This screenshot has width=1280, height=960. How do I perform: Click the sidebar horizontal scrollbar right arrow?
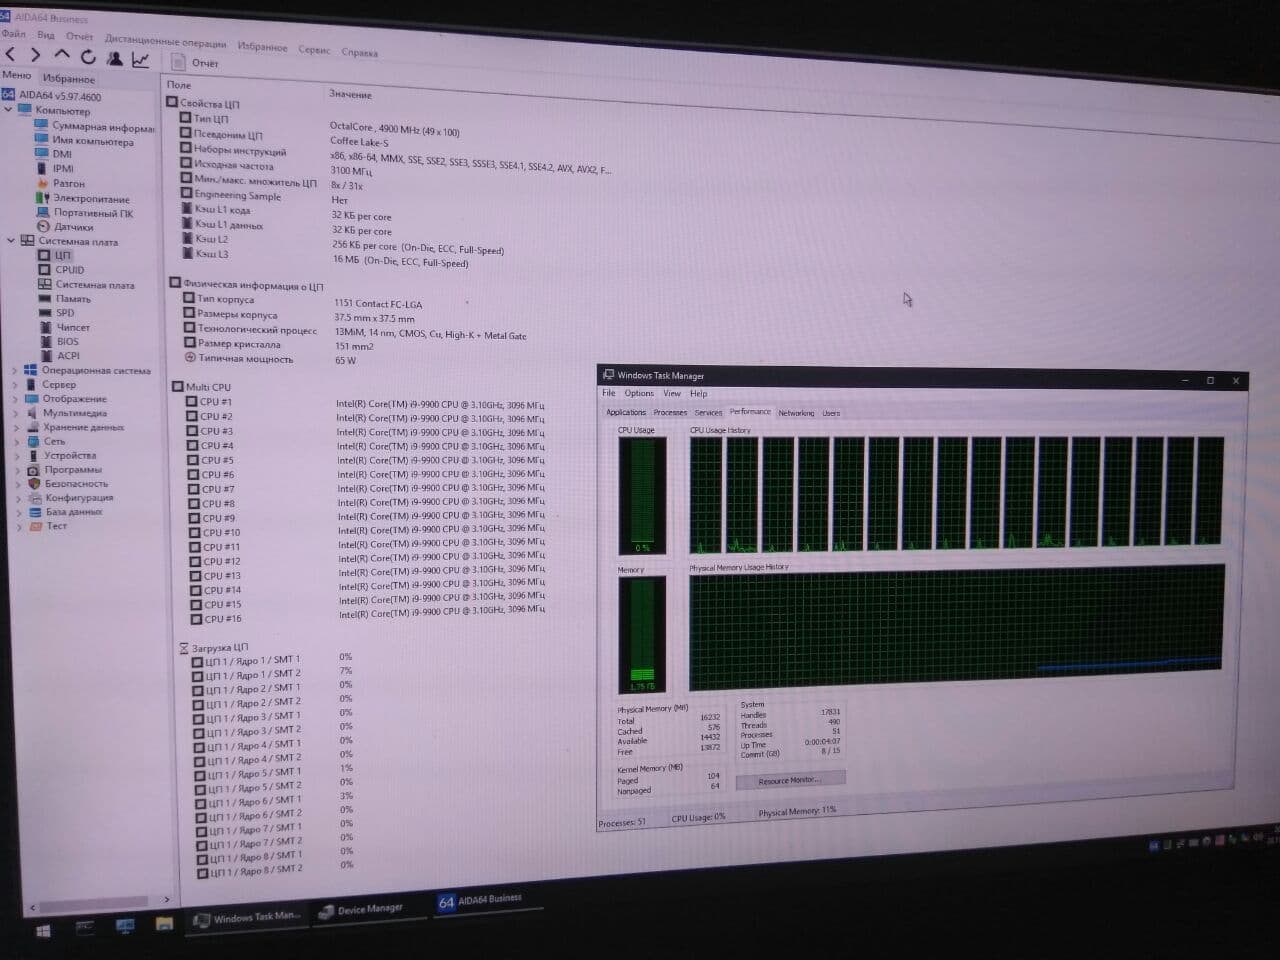point(167,899)
